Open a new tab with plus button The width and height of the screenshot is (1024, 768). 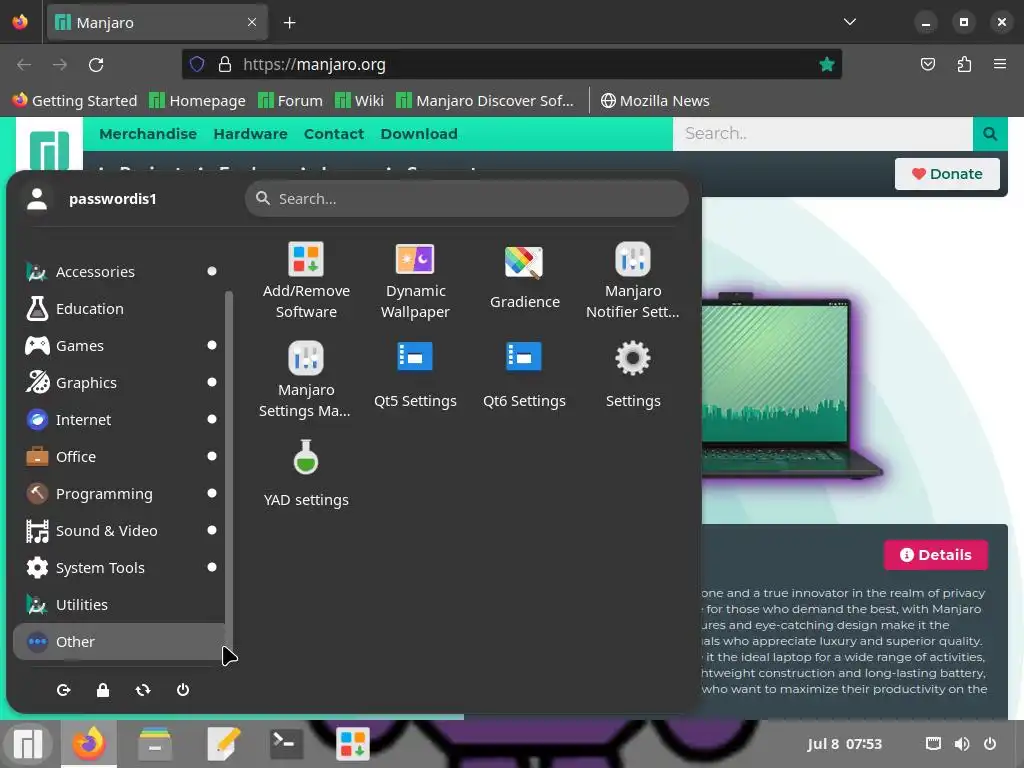point(289,23)
